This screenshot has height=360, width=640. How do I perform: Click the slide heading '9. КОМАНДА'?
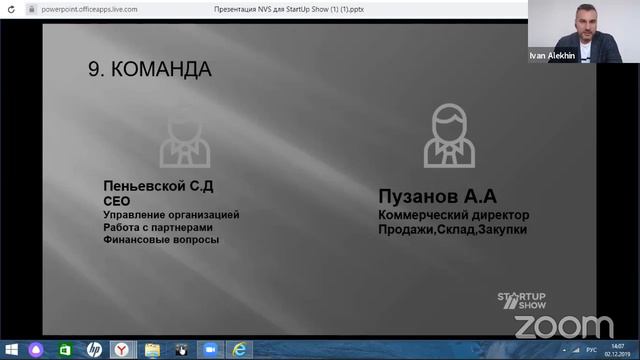click(150, 69)
